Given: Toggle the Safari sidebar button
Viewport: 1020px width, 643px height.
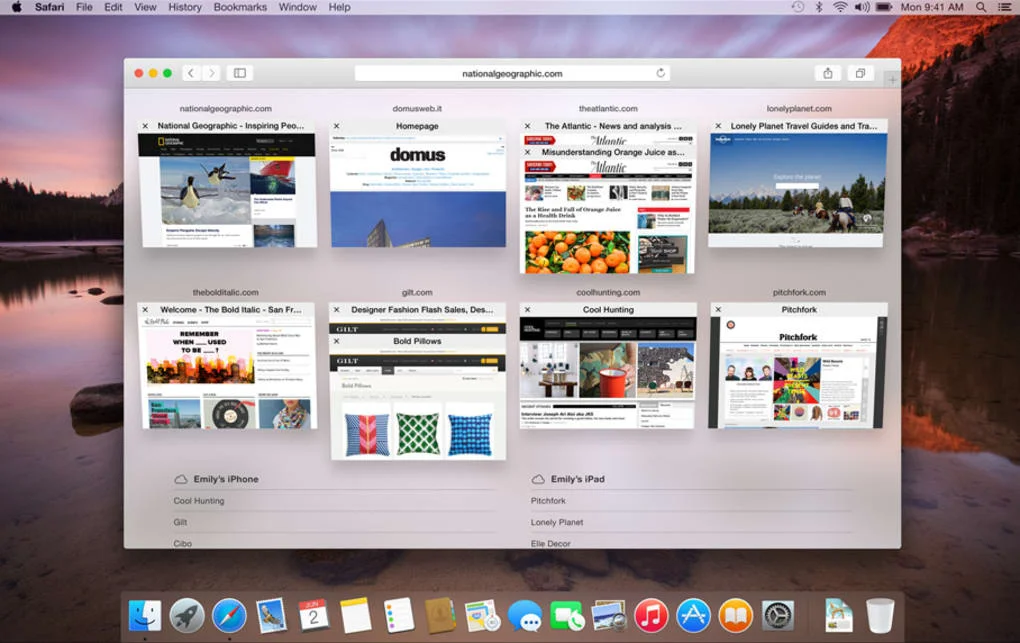Looking at the screenshot, I should [x=239, y=73].
